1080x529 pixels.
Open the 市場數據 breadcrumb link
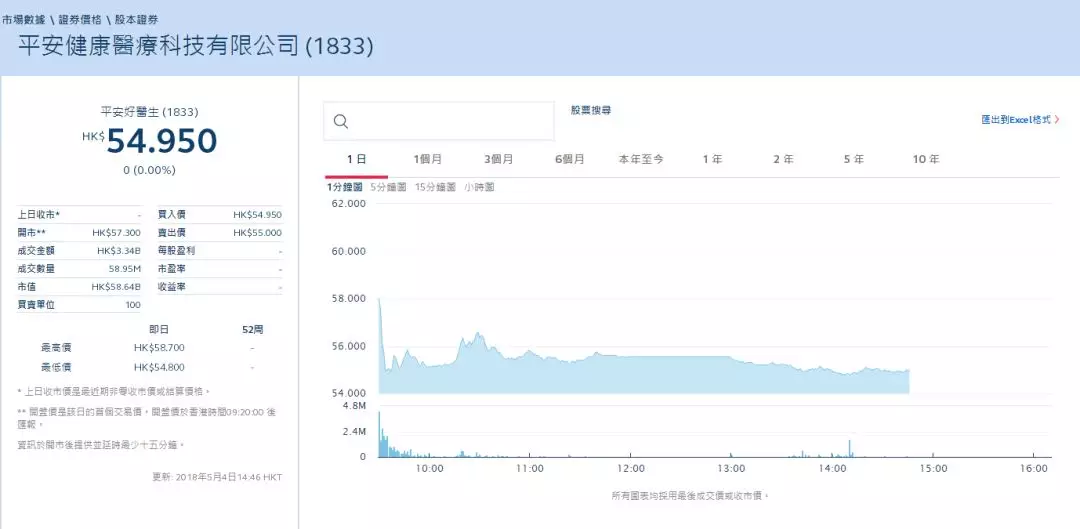(22, 20)
